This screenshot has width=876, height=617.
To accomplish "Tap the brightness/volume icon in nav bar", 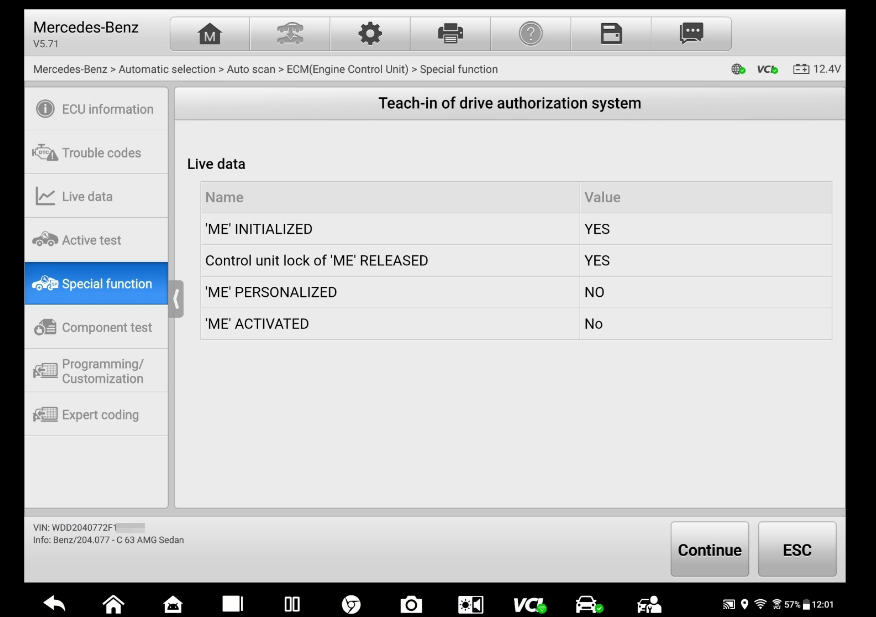I will coord(470,604).
